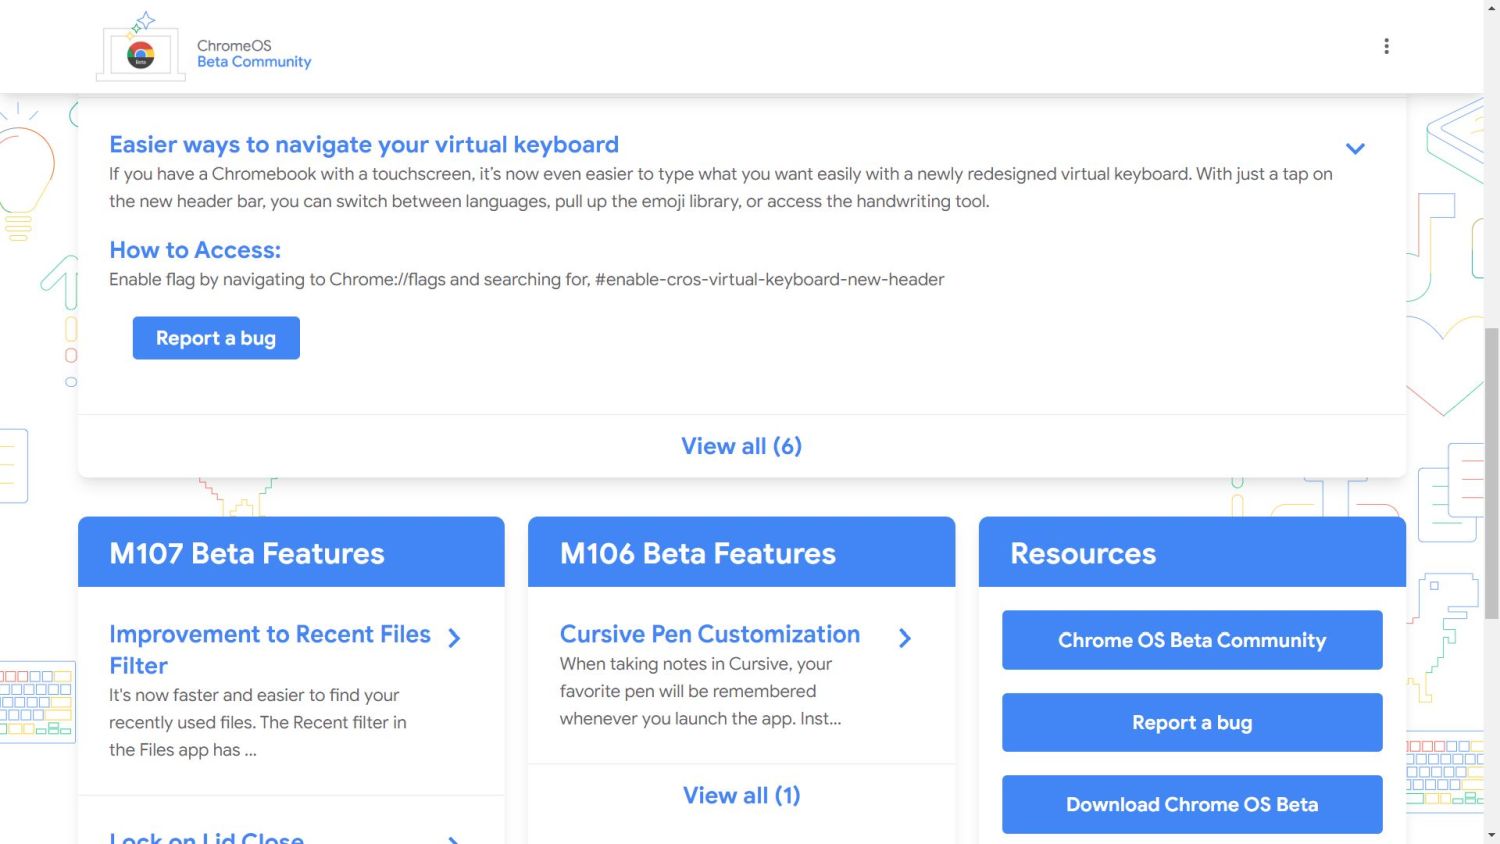The width and height of the screenshot is (1500, 844).
Task: Collapse the virtual keyboard section with the chevron
Action: (1355, 149)
